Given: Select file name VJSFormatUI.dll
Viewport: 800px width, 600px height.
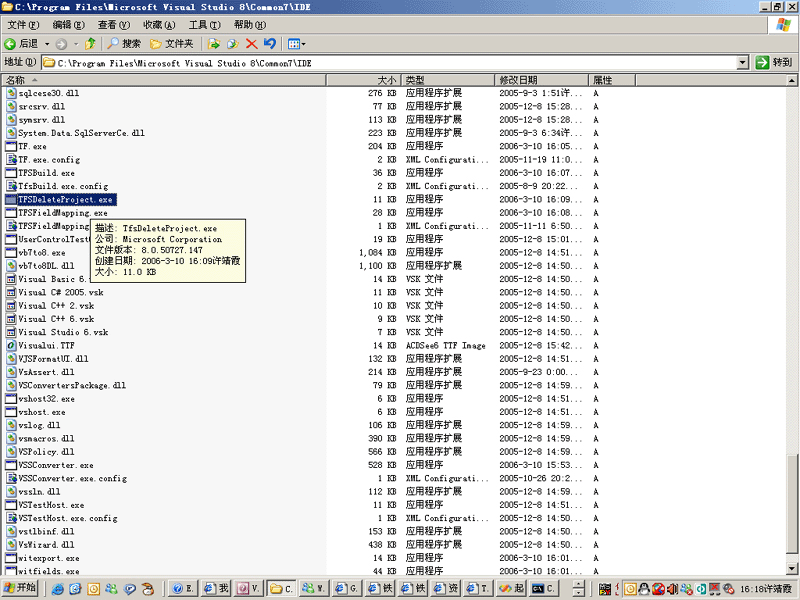Looking at the screenshot, I should click(x=54, y=358).
